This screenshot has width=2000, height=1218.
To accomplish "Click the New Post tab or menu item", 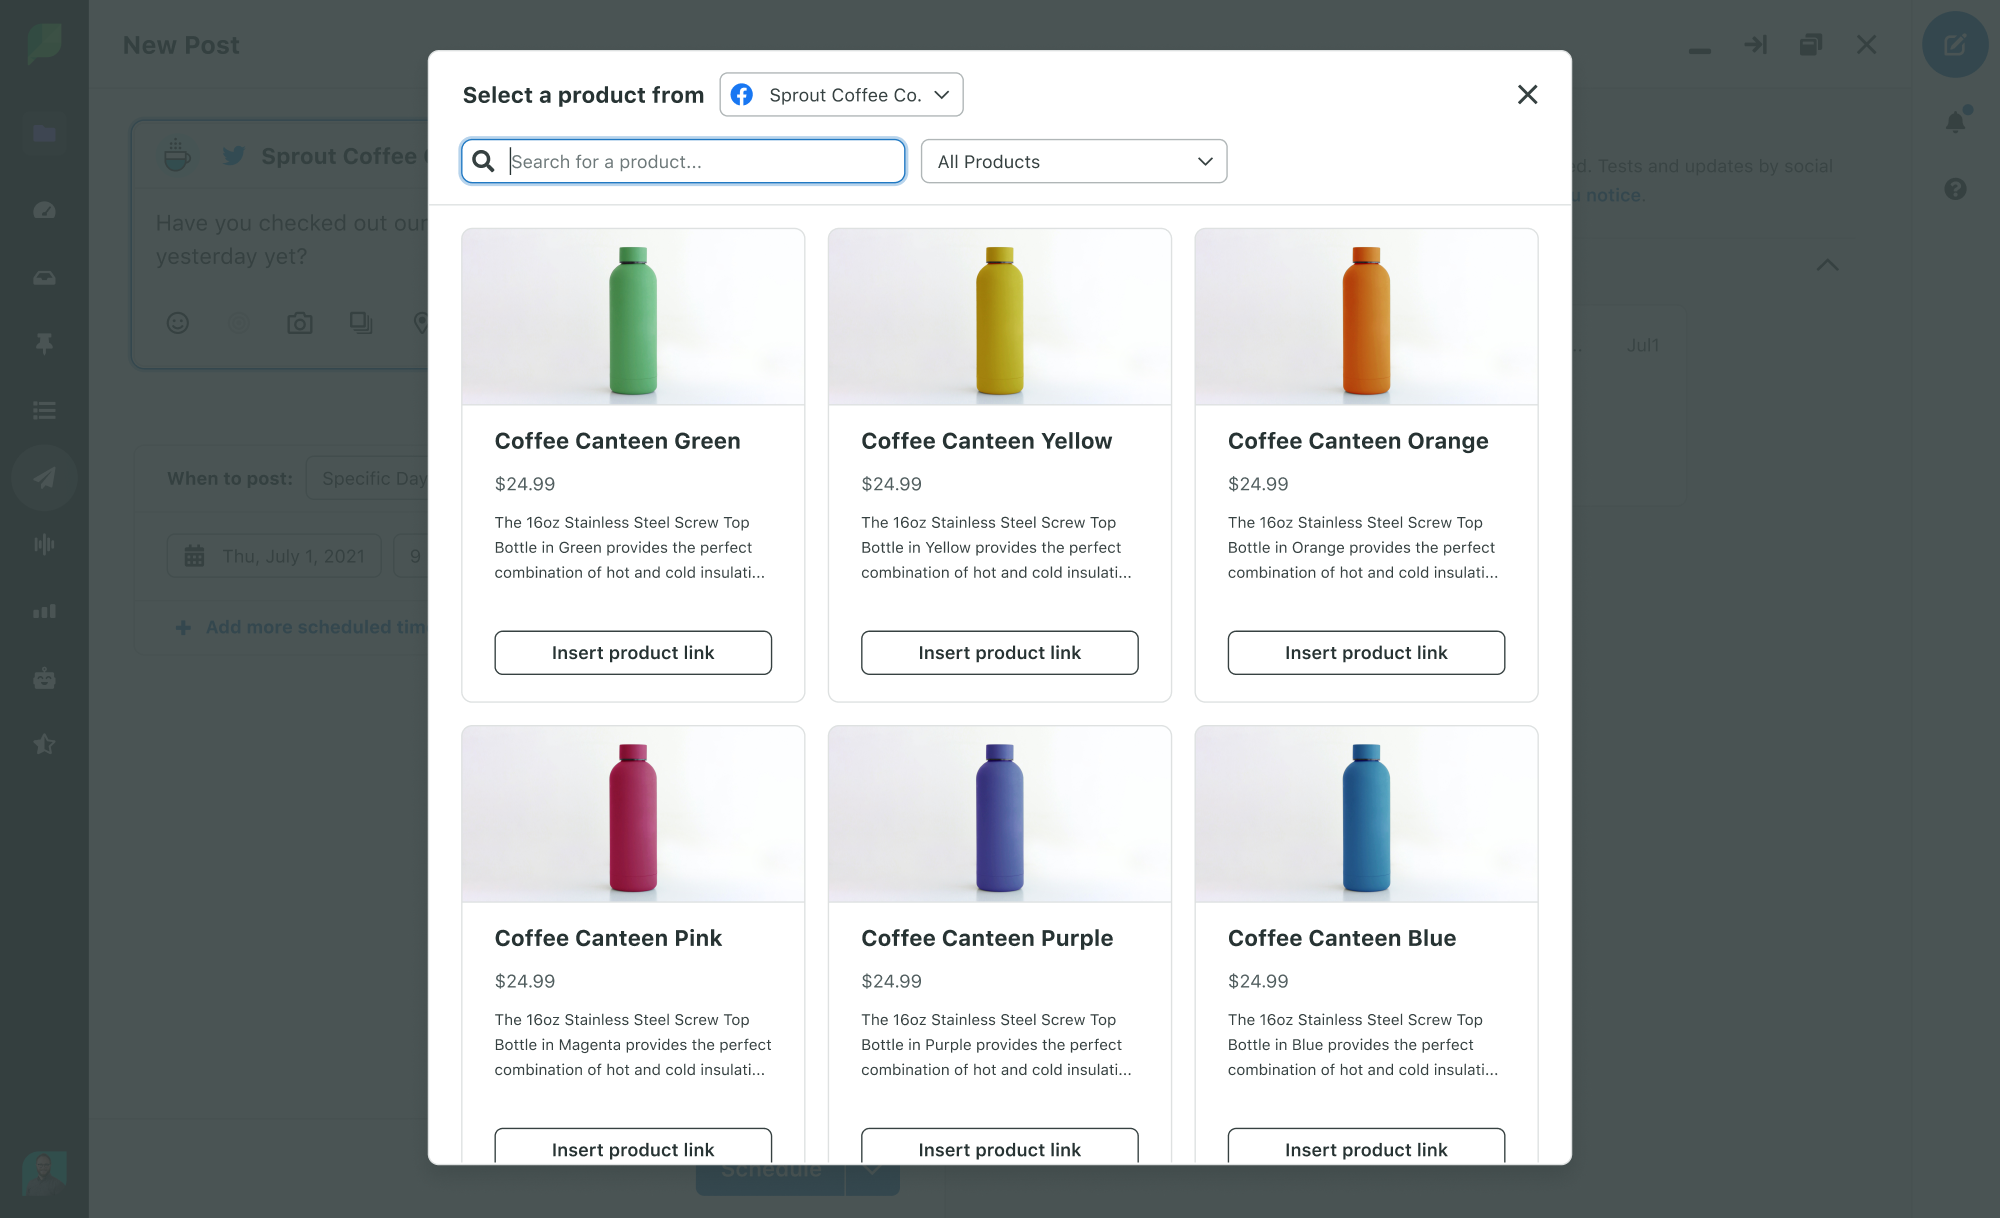I will [x=180, y=44].
